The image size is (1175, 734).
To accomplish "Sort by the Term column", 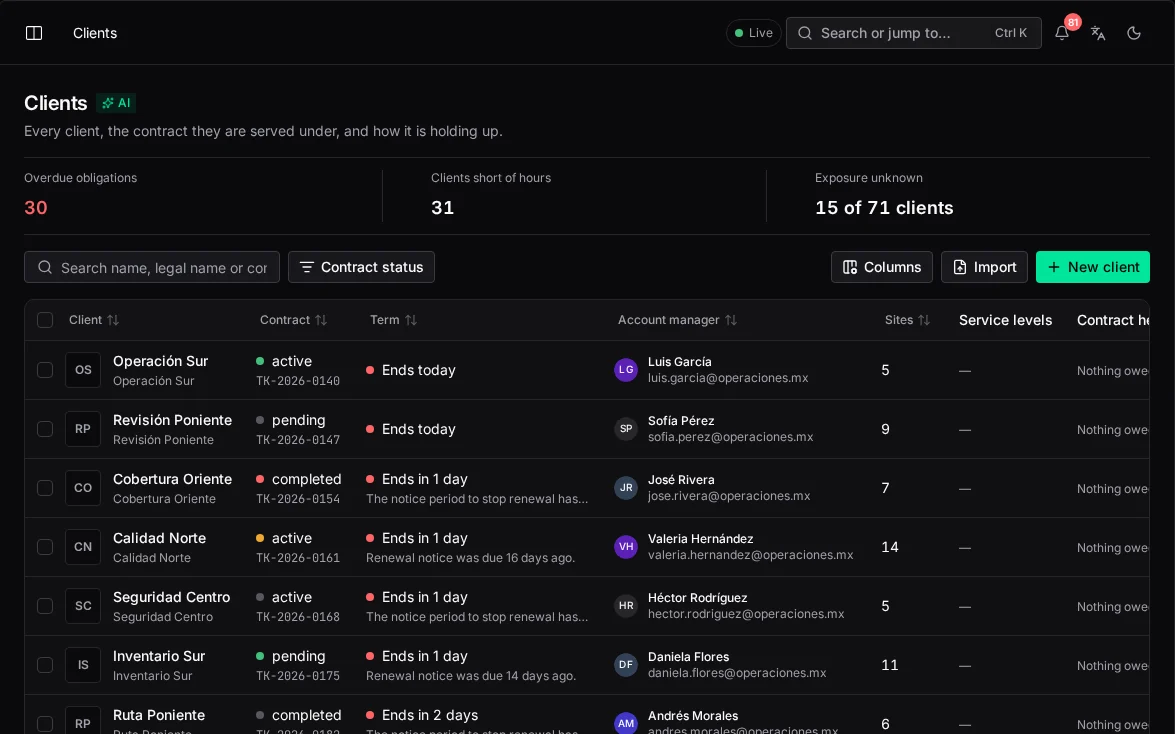I will tap(393, 320).
